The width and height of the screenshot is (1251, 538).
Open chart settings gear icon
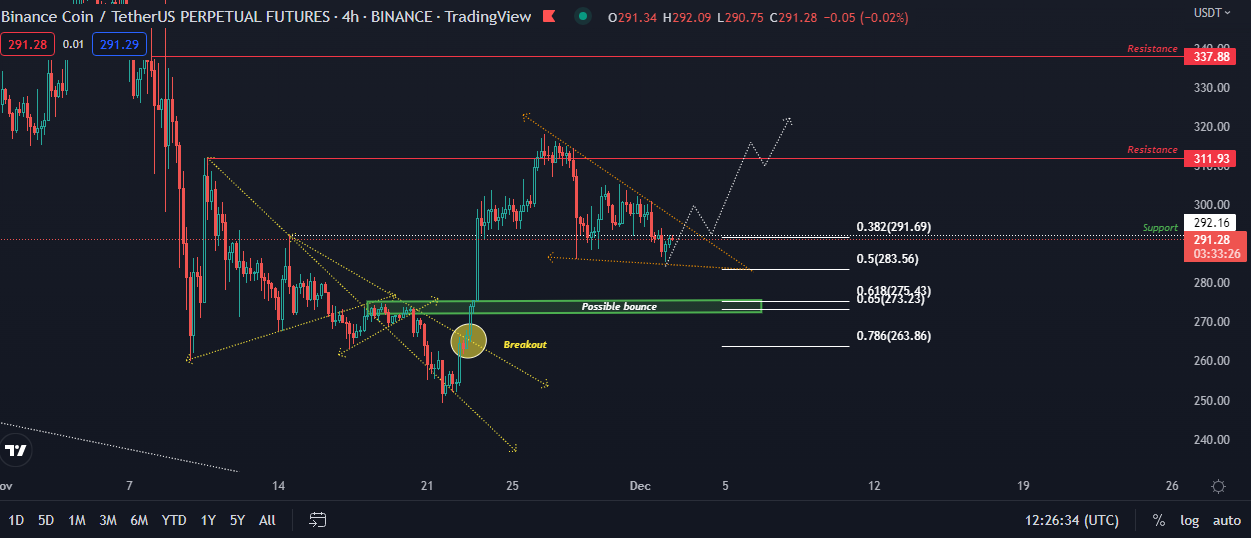[x=1218, y=487]
